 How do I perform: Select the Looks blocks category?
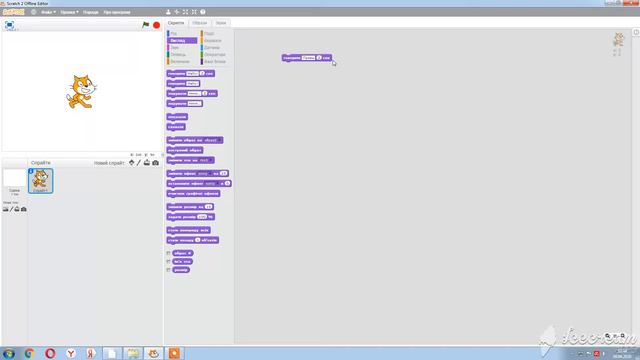(182, 40)
